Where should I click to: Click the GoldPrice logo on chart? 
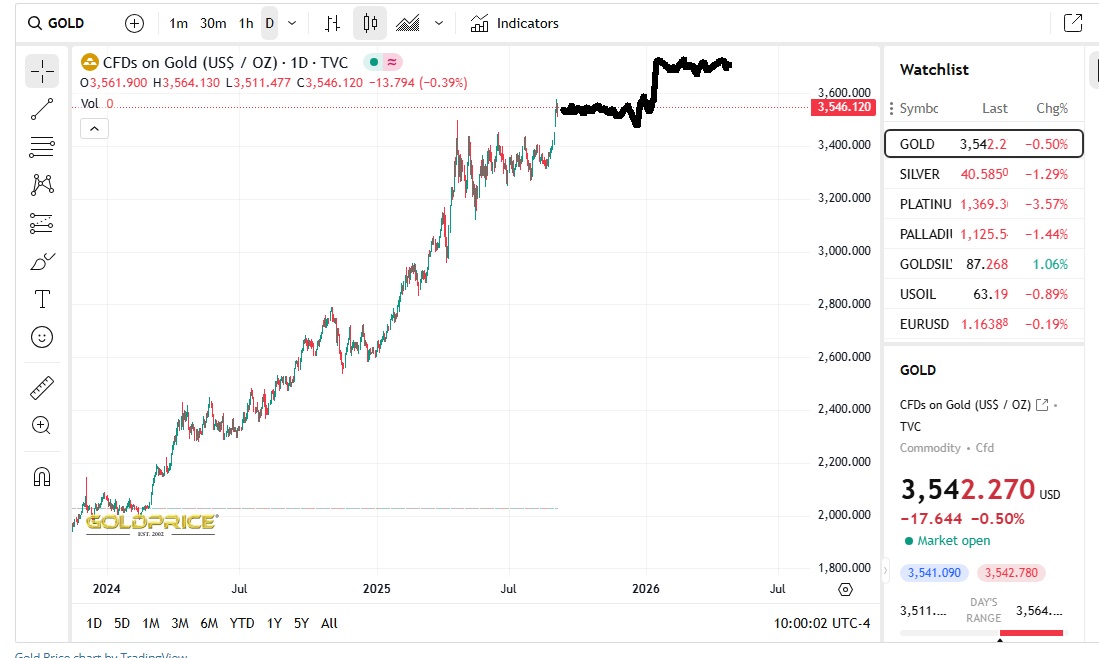(150, 523)
